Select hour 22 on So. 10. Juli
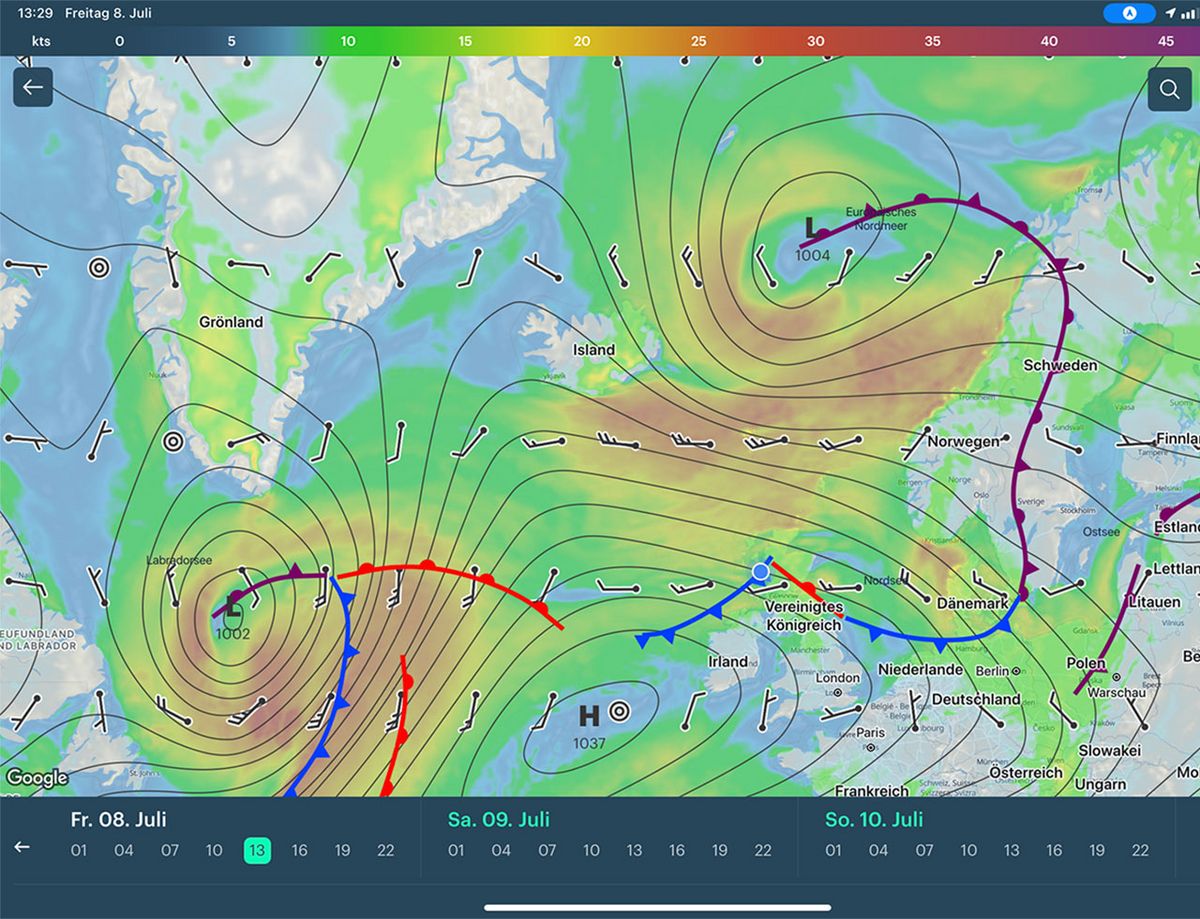The width and height of the screenshot is (1200, 919). pyautogui.click(x=1140, y=850)
